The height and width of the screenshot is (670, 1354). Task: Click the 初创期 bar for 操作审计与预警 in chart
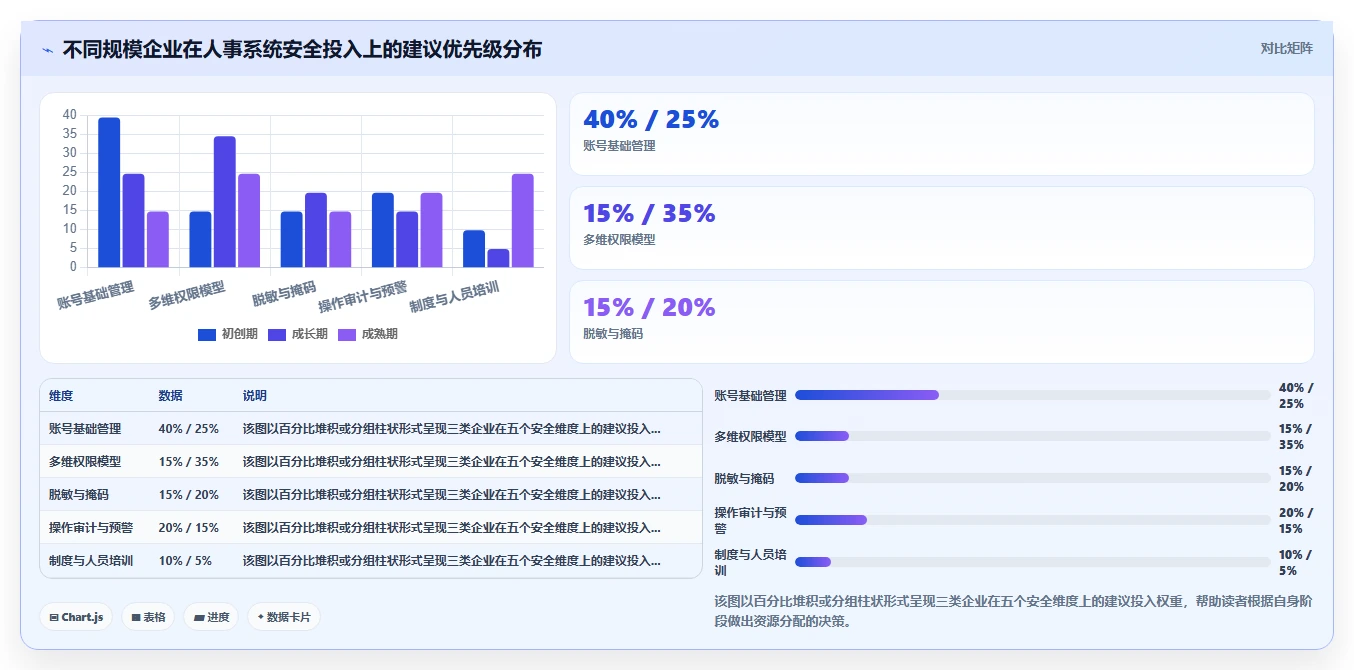(383, 230)
